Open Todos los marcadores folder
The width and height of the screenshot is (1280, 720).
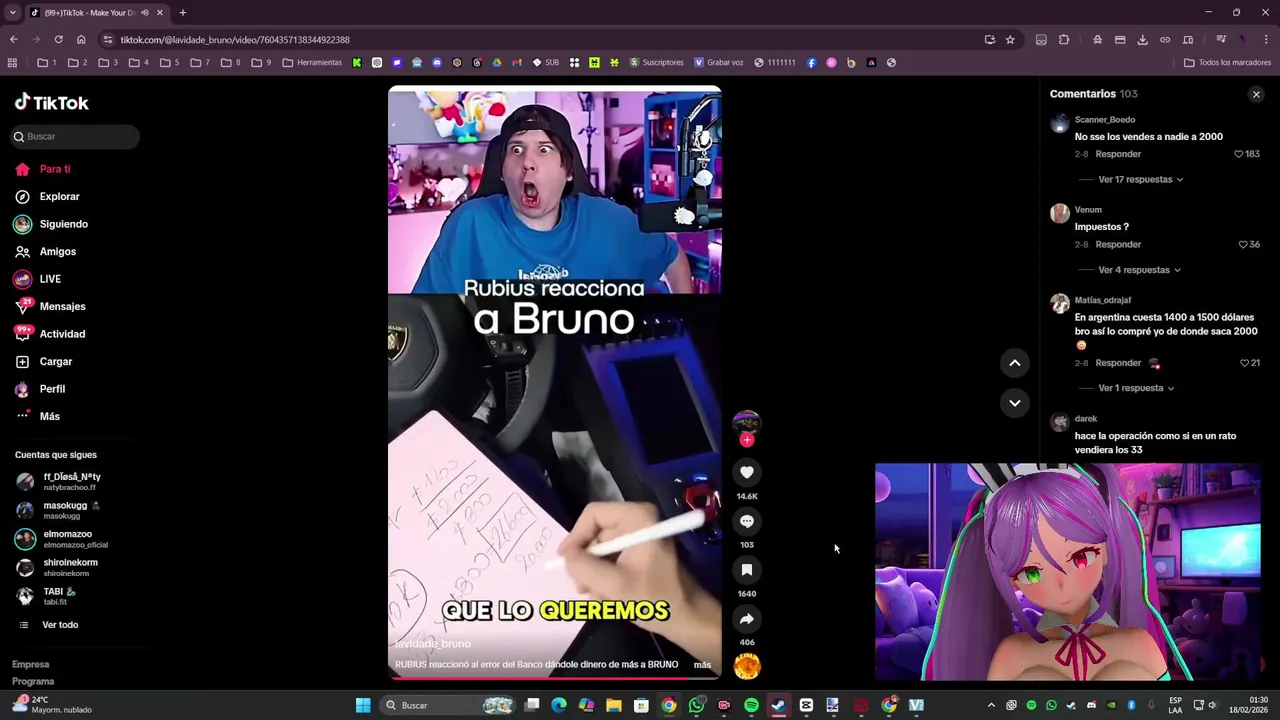(1227, 62)
